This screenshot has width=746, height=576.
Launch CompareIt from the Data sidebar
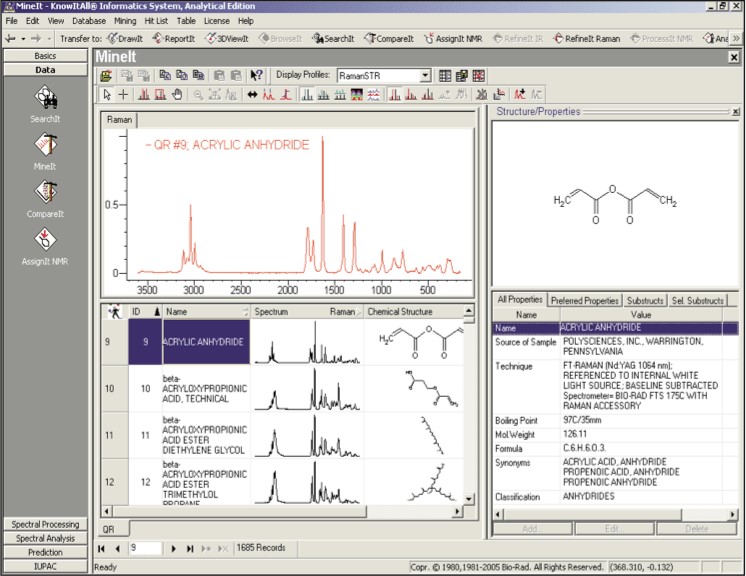pyautogui.click(x=45, y=199)
